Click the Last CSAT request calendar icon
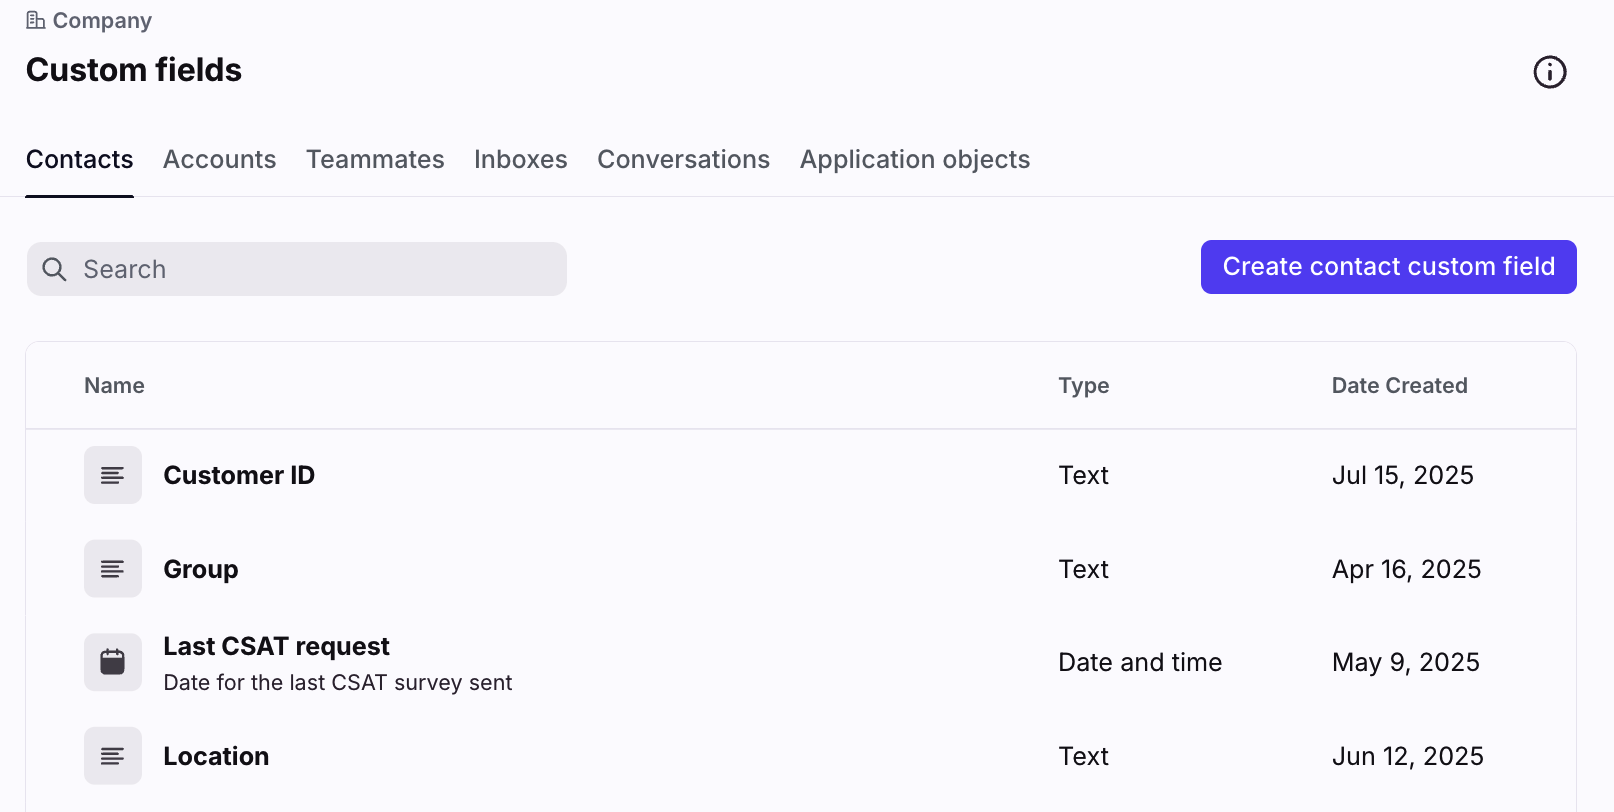This screenshot has width=1614, height=812. (x=113, y=662)
